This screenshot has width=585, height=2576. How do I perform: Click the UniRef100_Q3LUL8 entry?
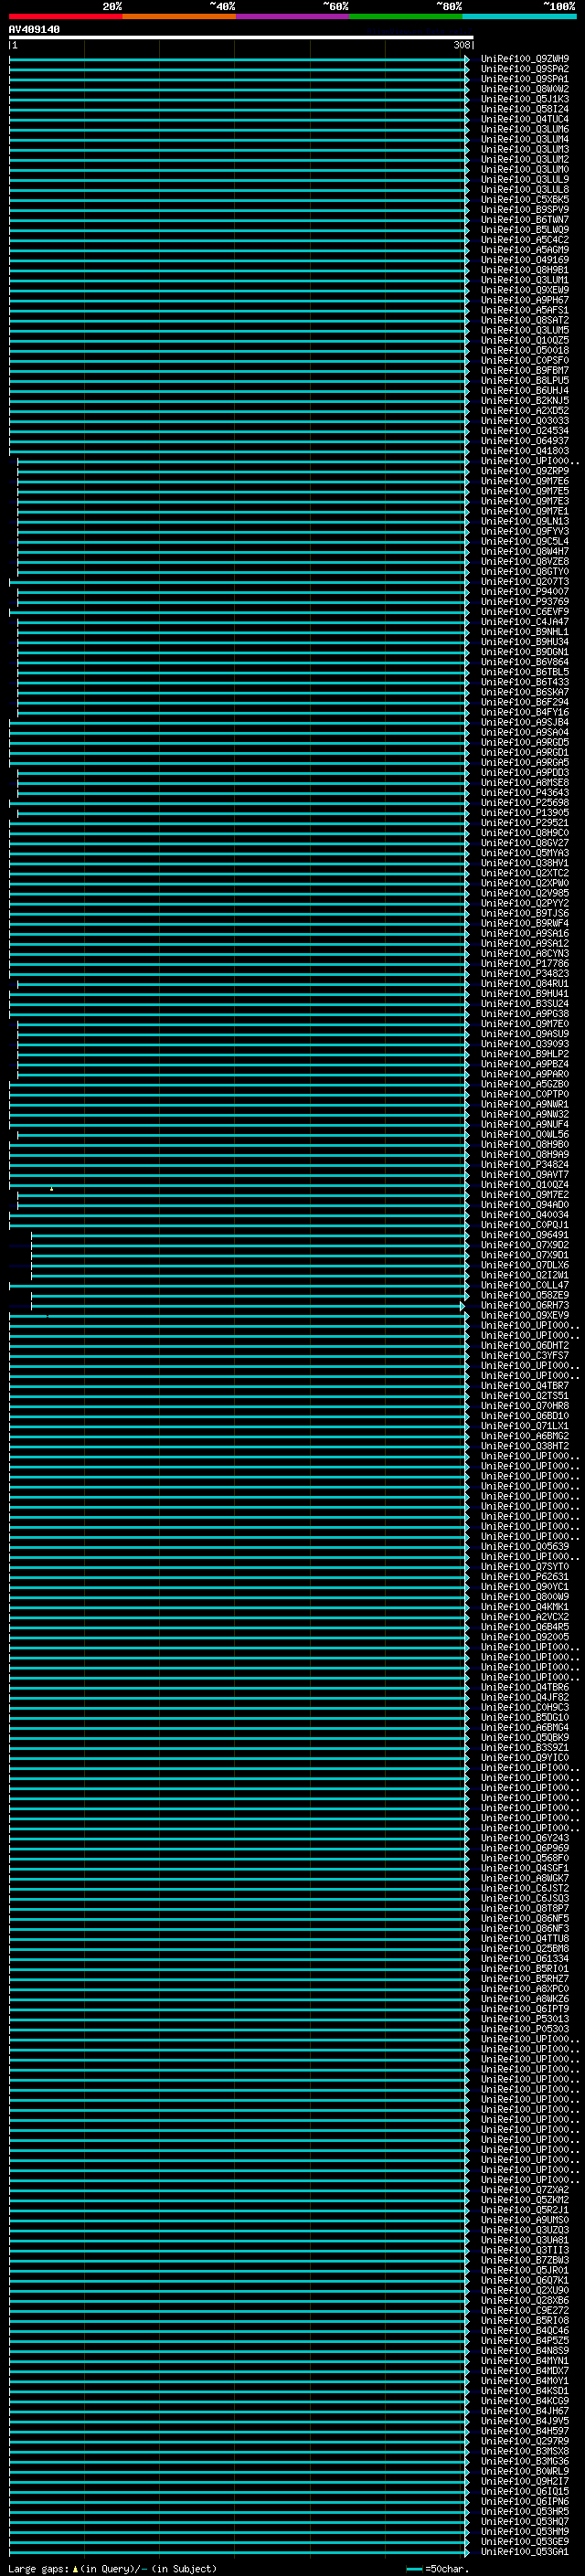pyautogui.click(x=525, y=189)
